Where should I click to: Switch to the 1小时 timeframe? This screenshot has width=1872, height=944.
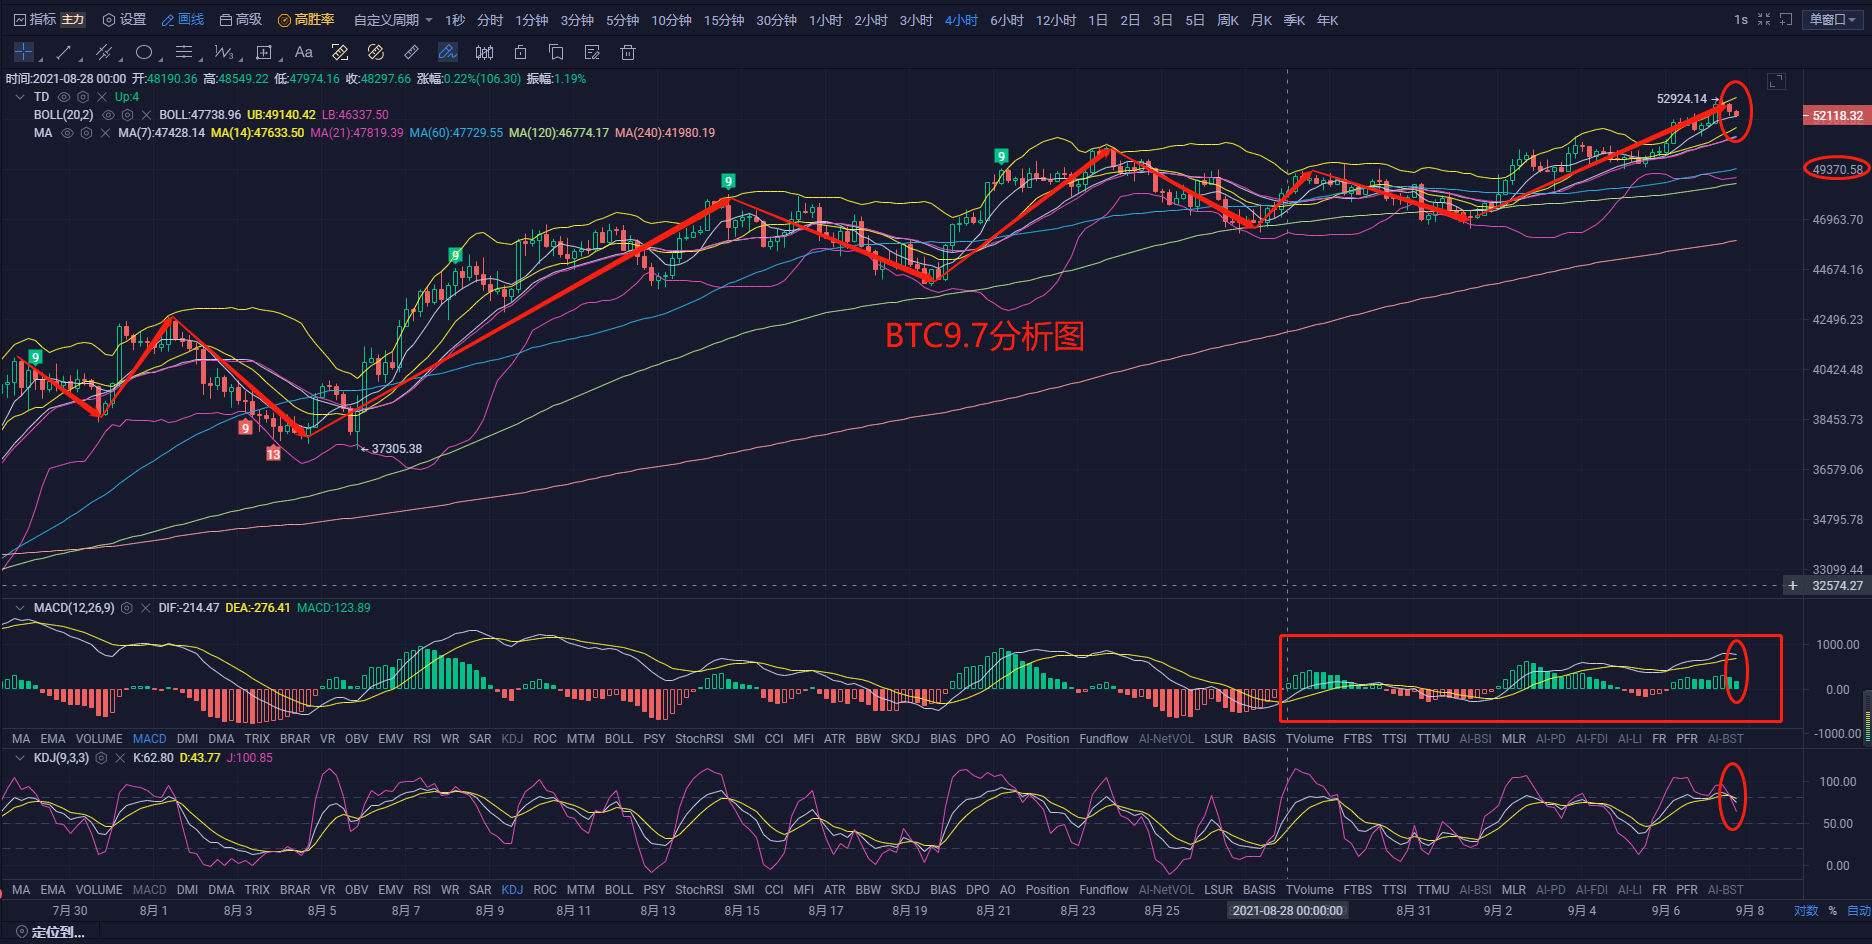coord(825,20)
